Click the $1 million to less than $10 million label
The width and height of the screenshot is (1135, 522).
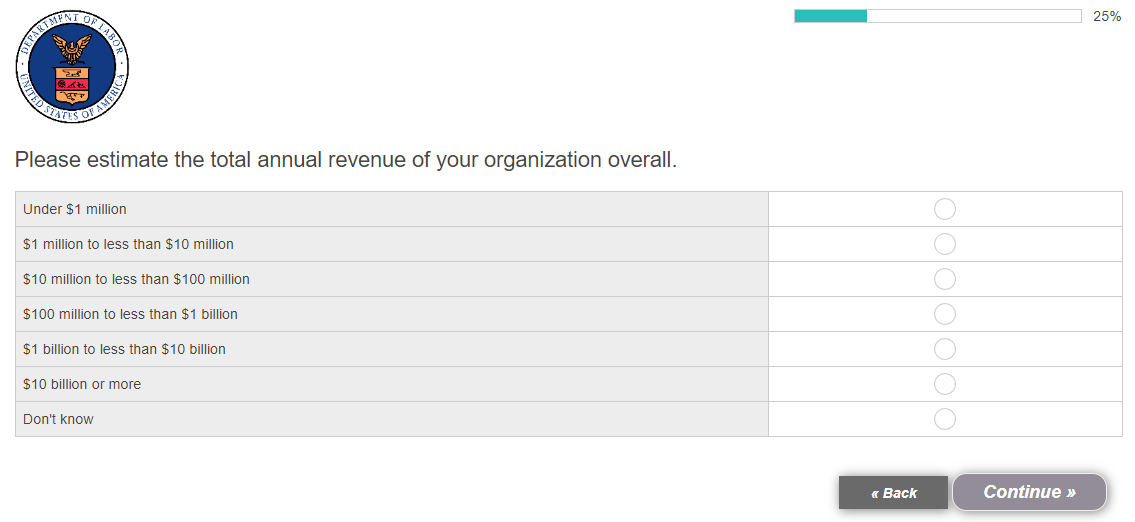[128, 244]
